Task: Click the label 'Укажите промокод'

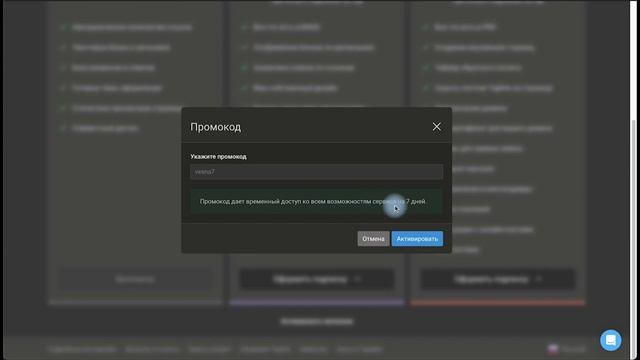Action: coord(218,157)
